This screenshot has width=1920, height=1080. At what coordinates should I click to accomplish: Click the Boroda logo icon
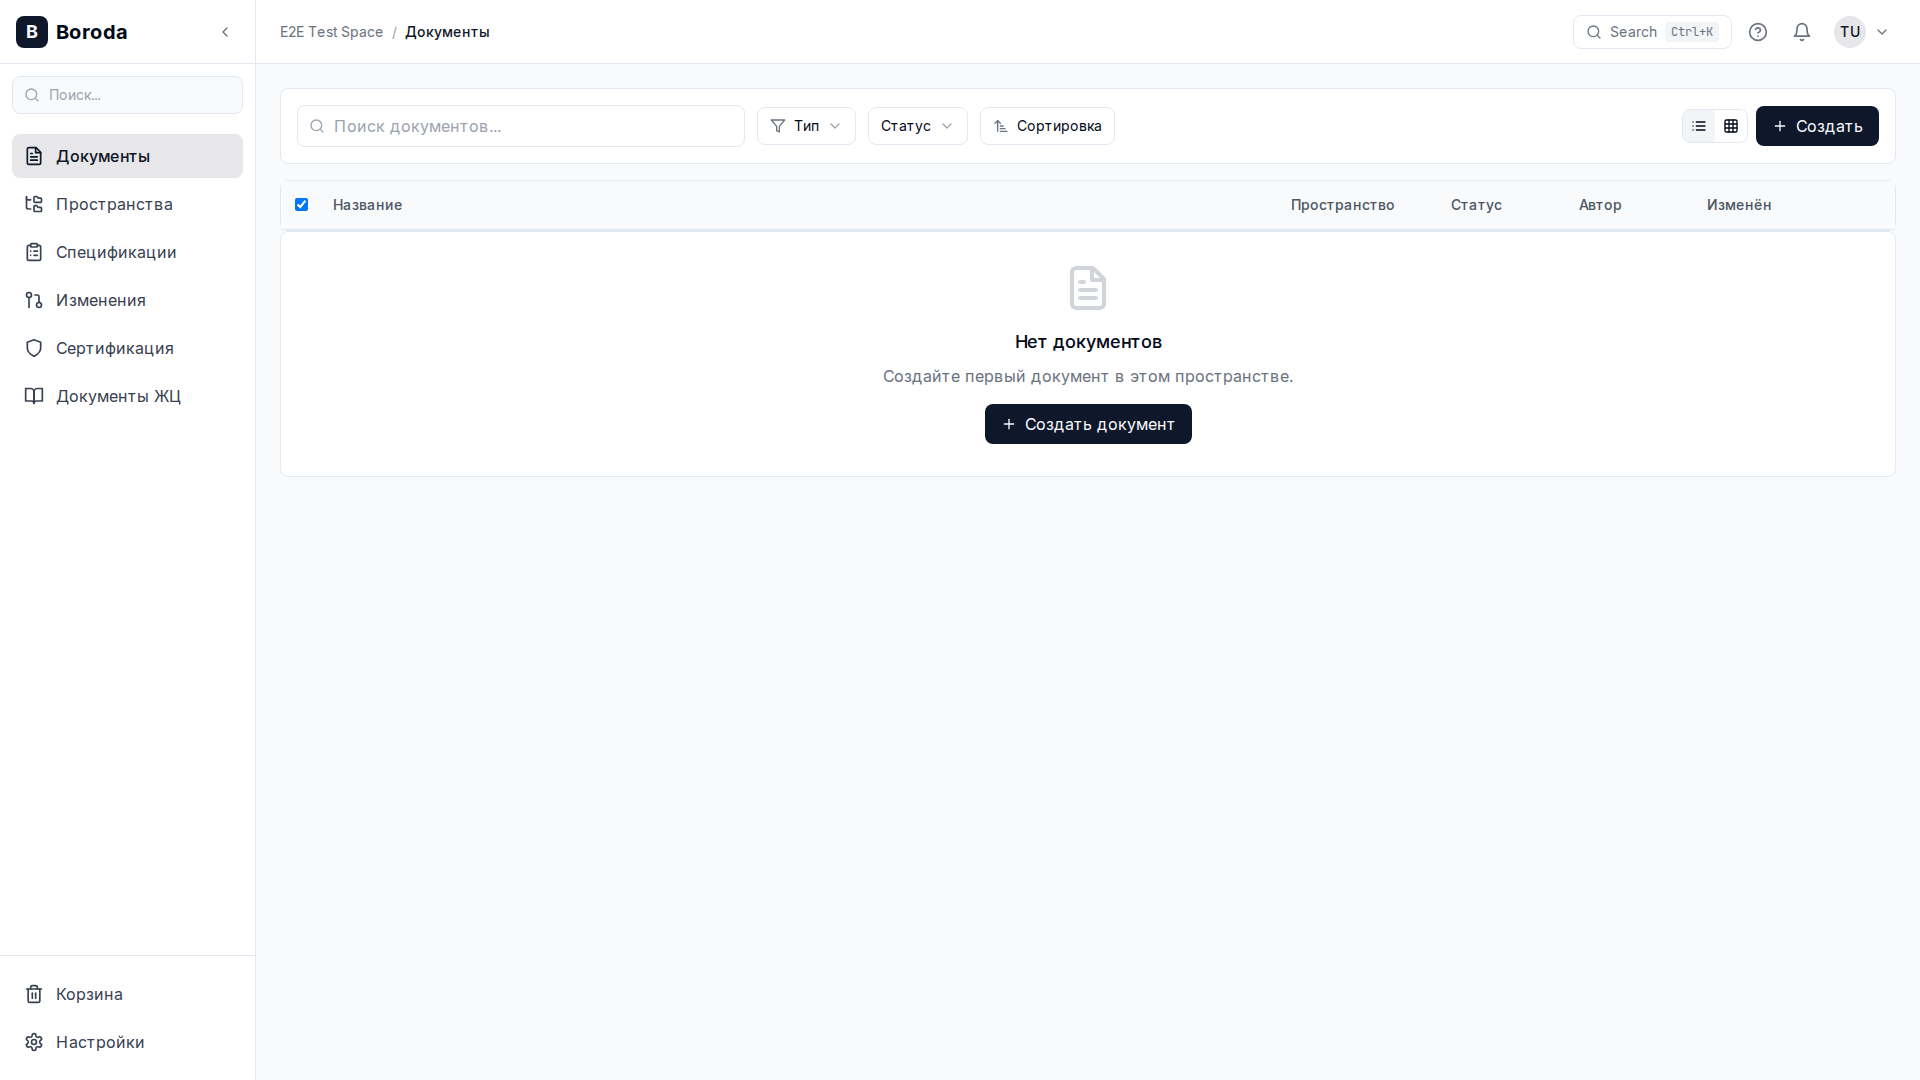coord(32,32)
